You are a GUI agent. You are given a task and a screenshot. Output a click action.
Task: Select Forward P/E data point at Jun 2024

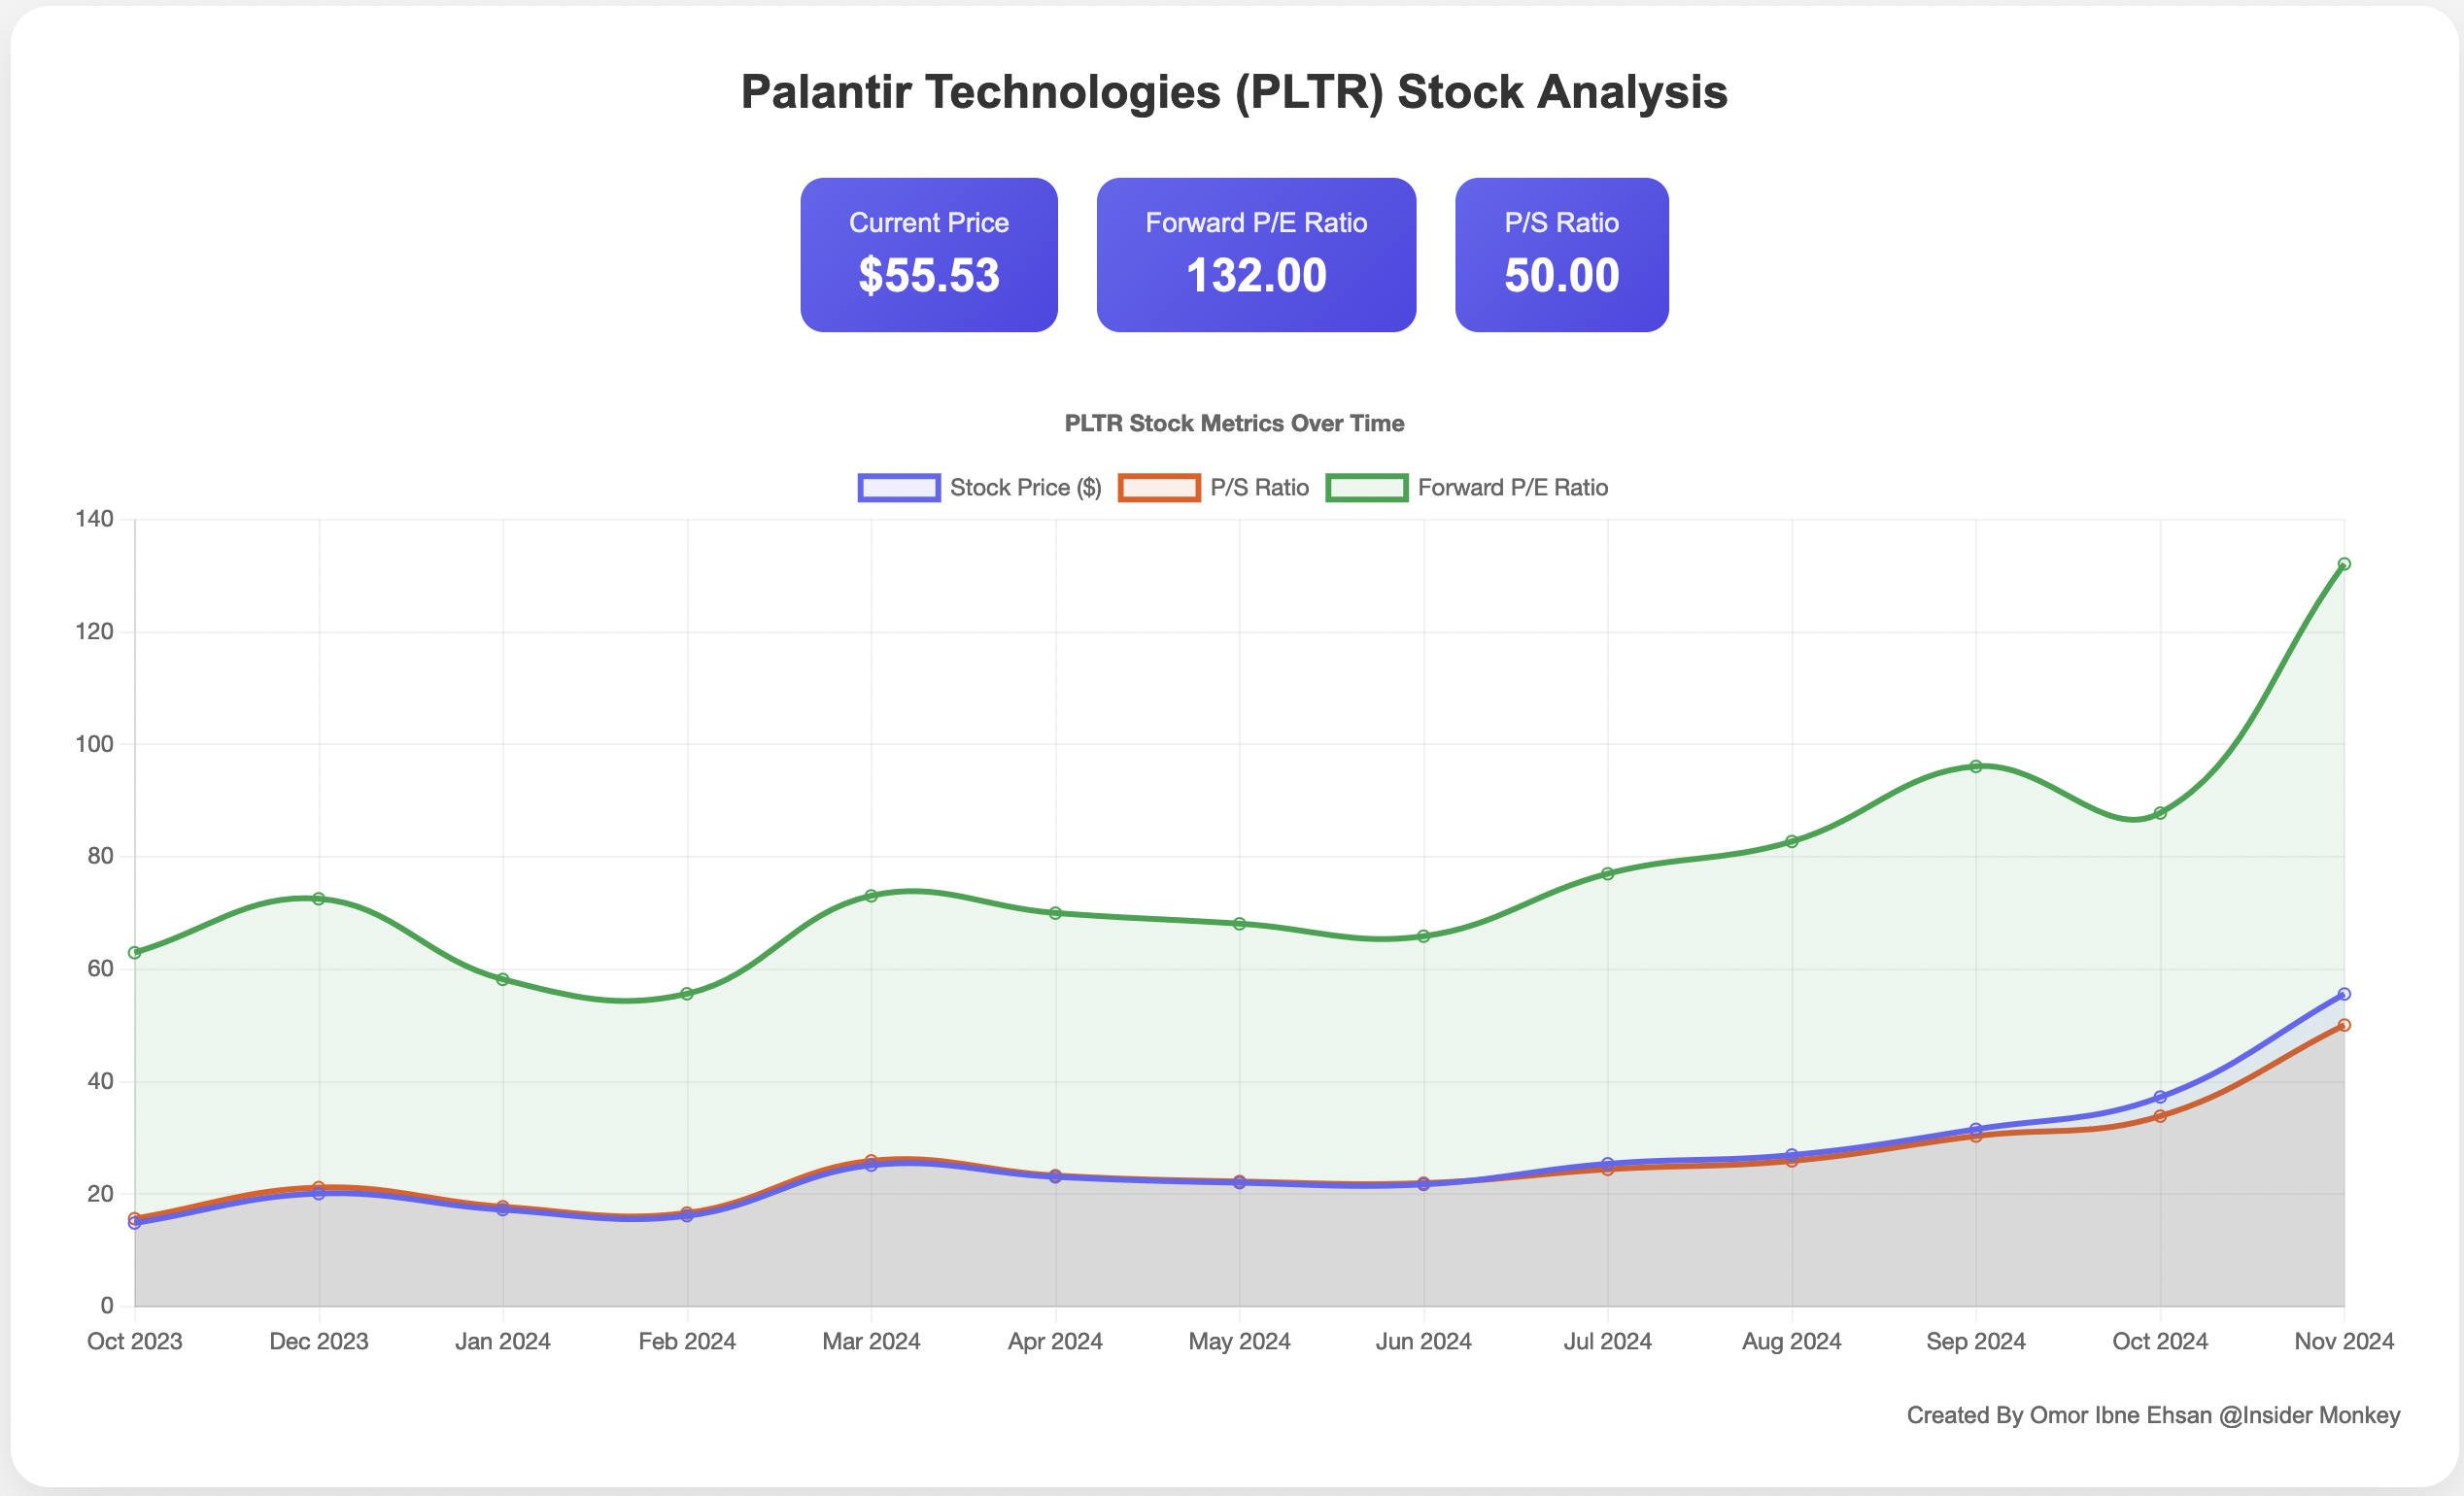(x=1424, y=936)
